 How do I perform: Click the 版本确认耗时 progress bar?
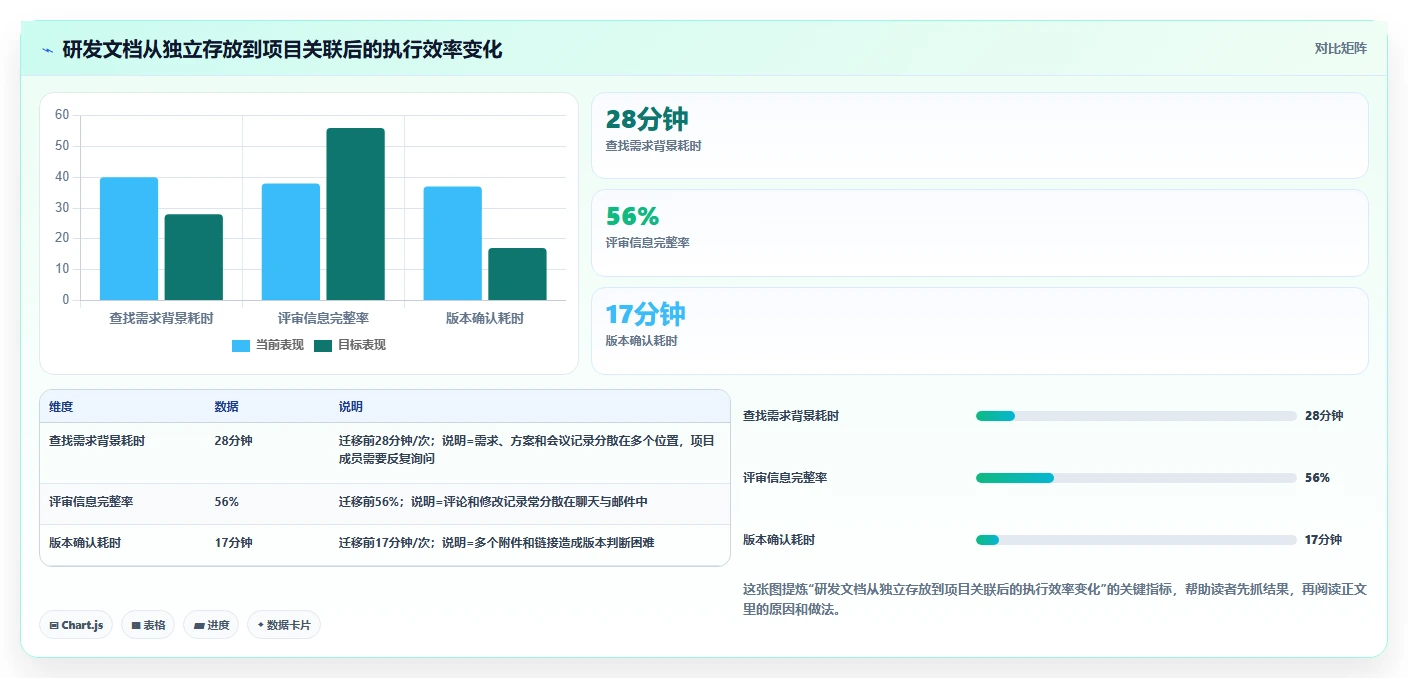(x=1136, y=540)
